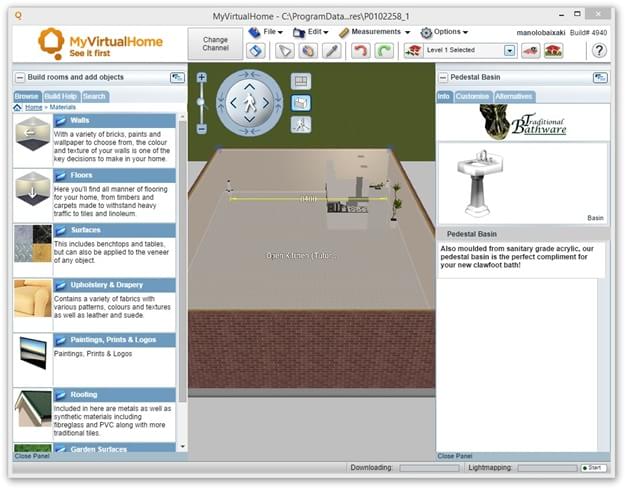Image resolution: width=625 pixels, height=489 pixels.
Task: Click the walking person icon in navigator
Action: 250,103
